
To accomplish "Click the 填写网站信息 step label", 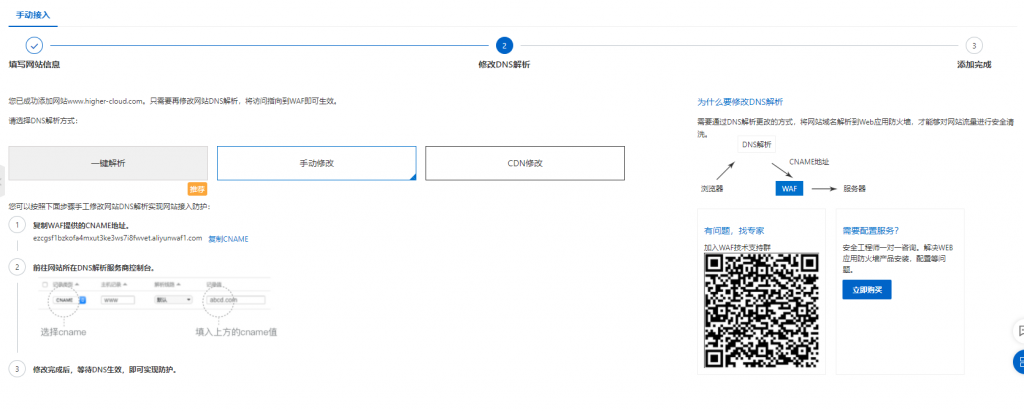I will 35,65.
